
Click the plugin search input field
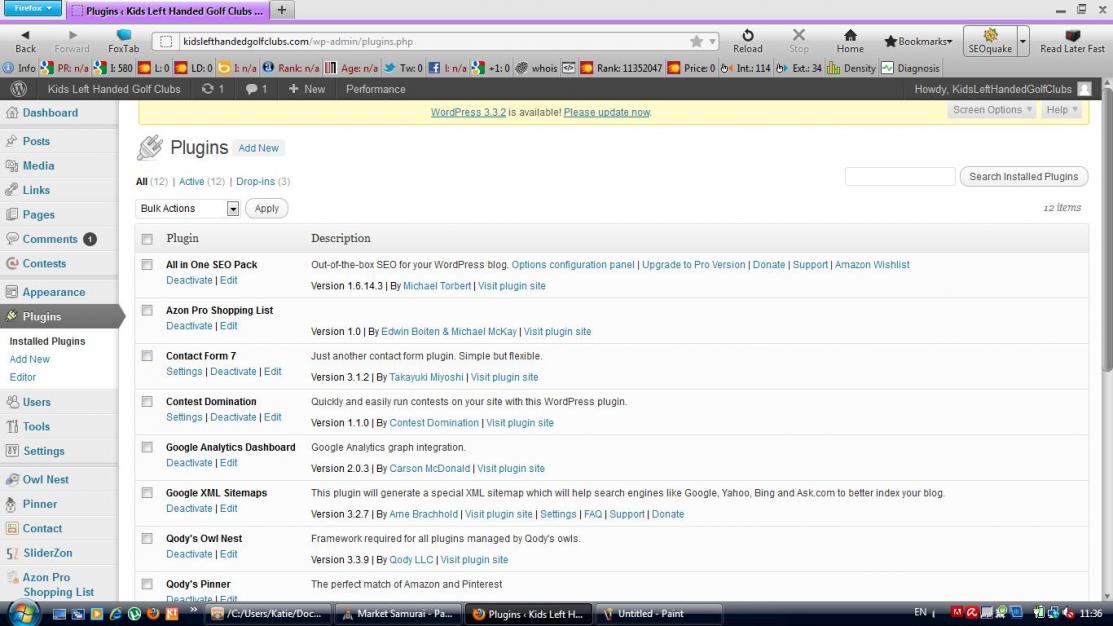click(x=900, y=176)
